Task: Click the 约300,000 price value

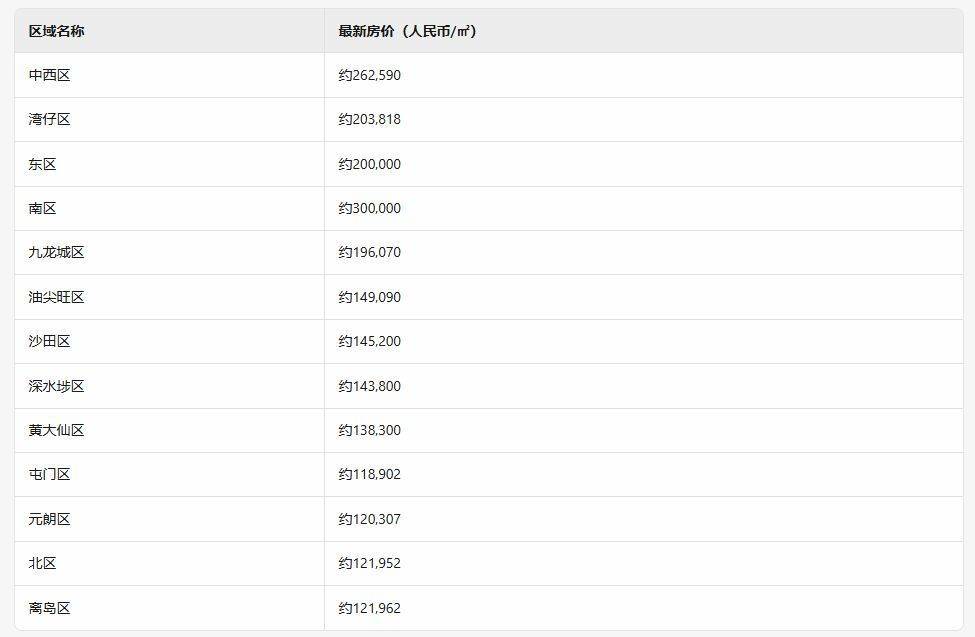Action: (x=370, y=208)
